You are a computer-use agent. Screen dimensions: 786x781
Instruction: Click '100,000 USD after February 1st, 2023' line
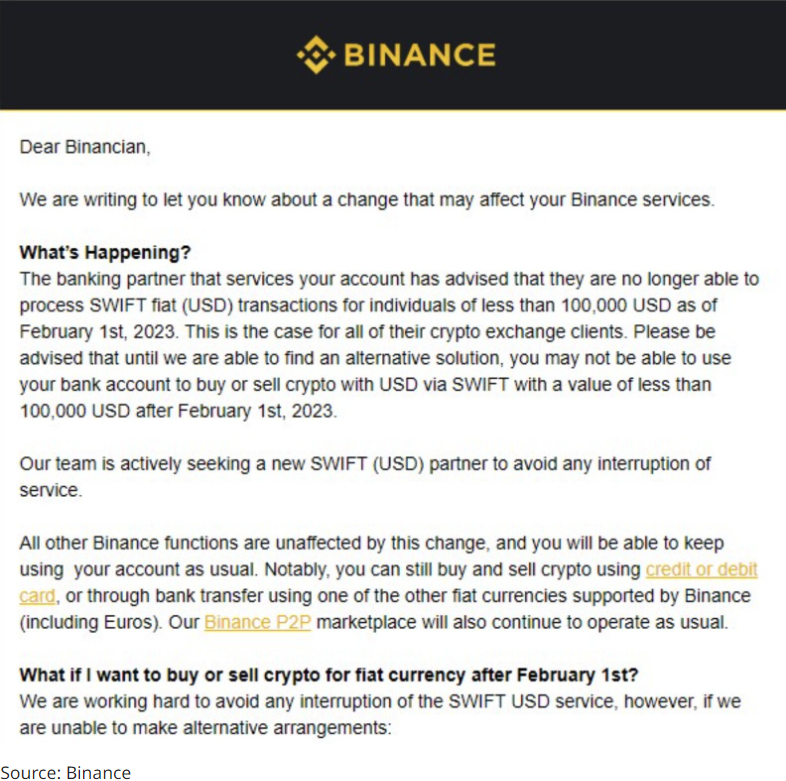point(178,411)
